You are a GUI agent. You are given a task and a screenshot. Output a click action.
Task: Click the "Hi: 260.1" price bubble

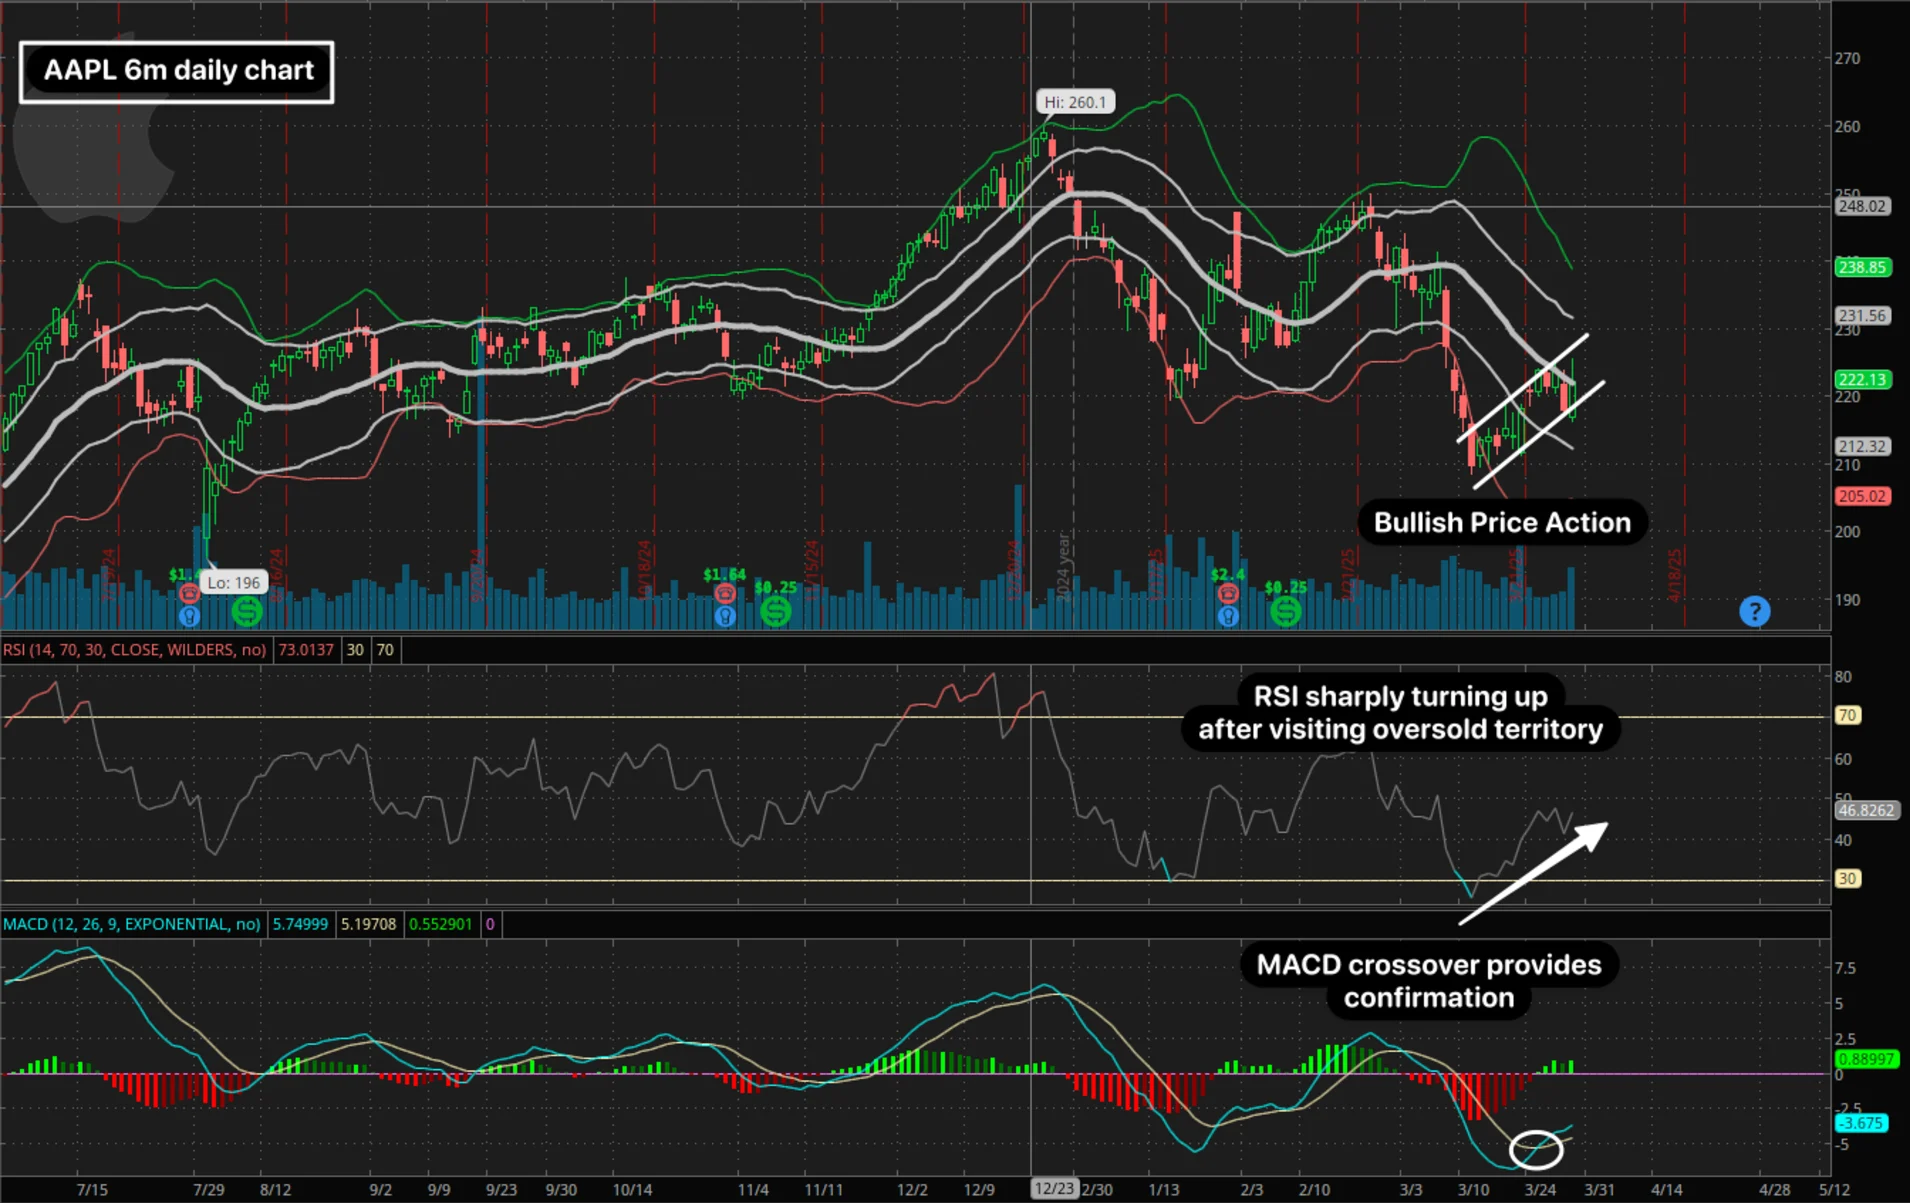1075,102
